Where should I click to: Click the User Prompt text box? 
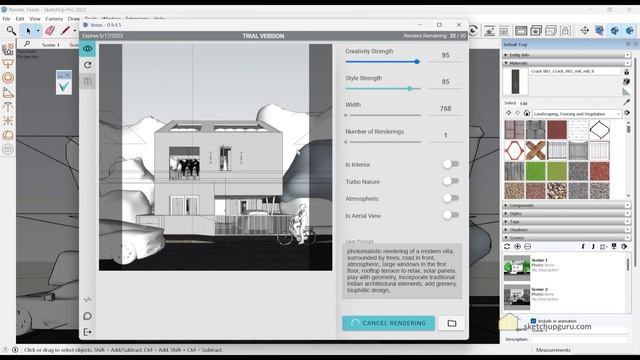pos(402,271)
